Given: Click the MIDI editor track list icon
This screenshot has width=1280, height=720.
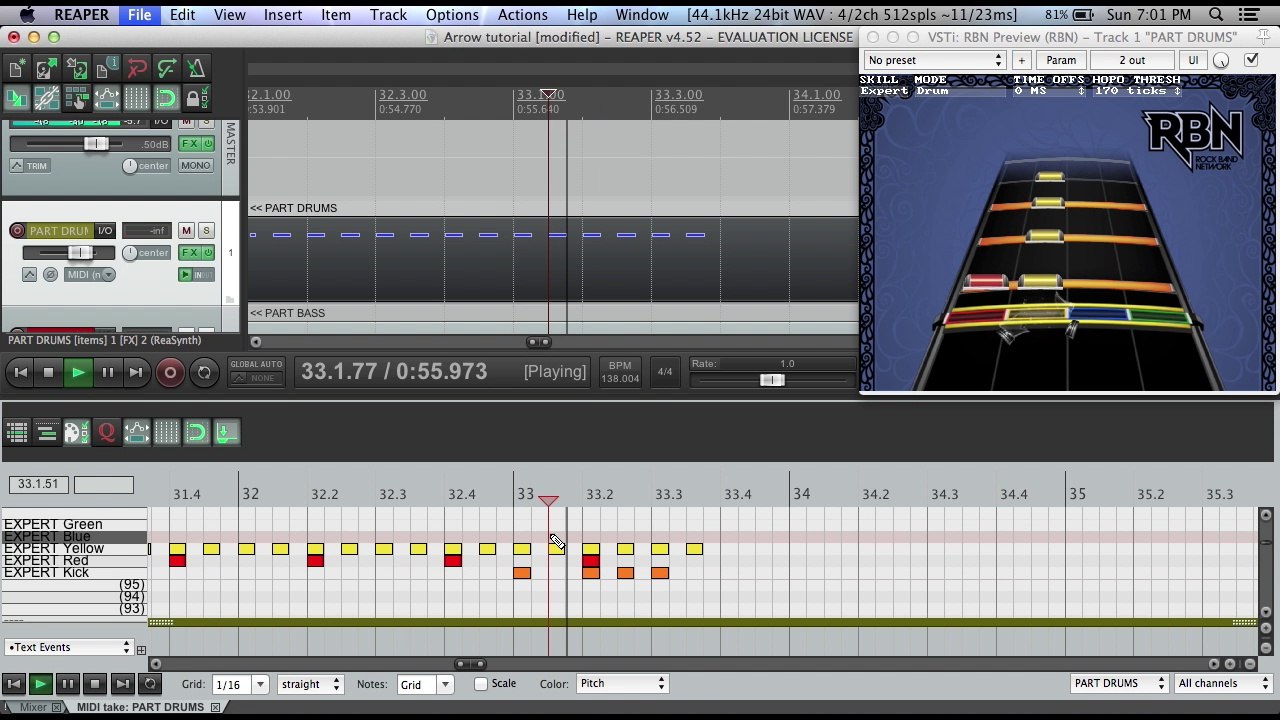Looking at the screenshot, I should pyautogui.click(x=46, y=432).
